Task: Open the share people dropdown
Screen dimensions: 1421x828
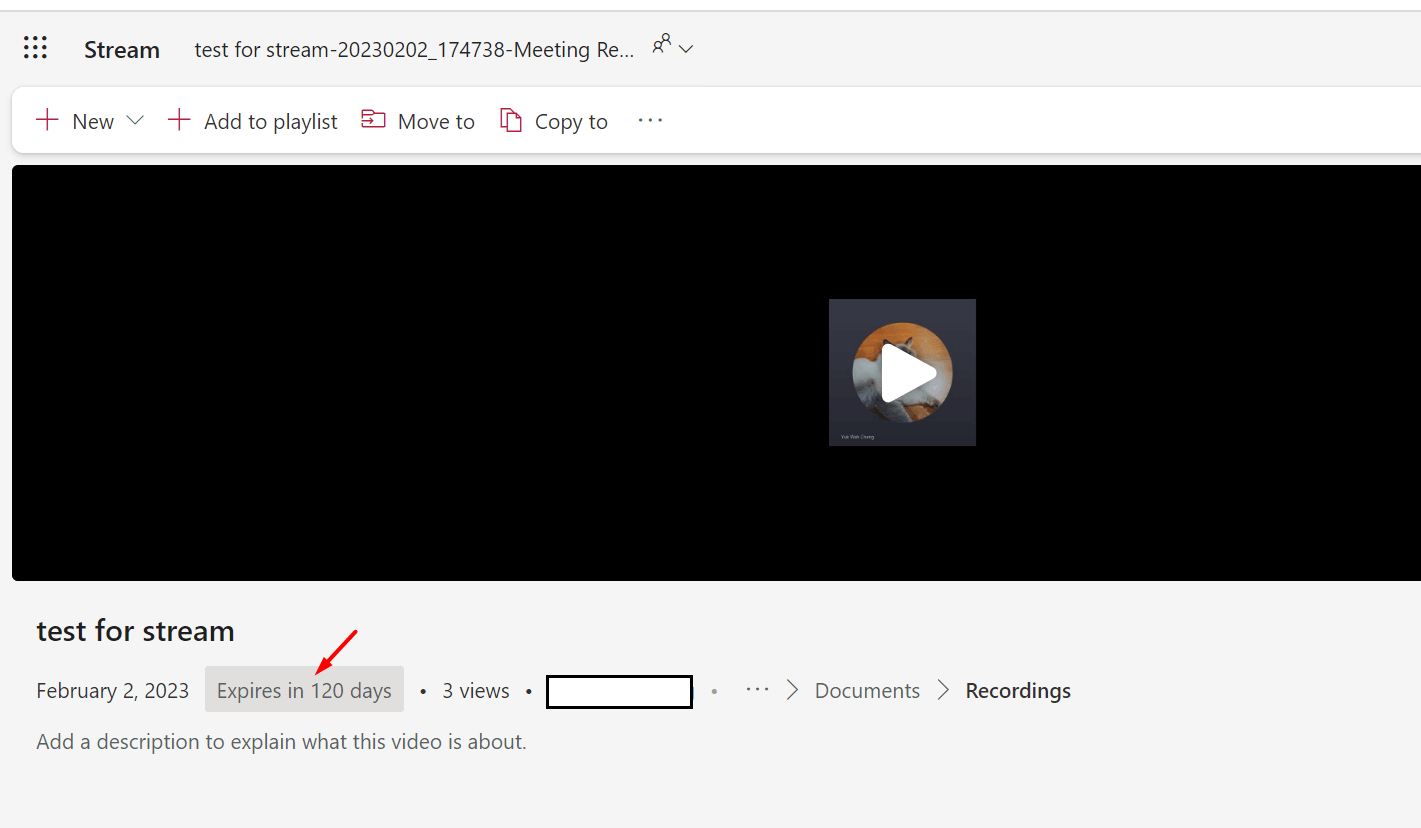Action: tap(673, 46)
